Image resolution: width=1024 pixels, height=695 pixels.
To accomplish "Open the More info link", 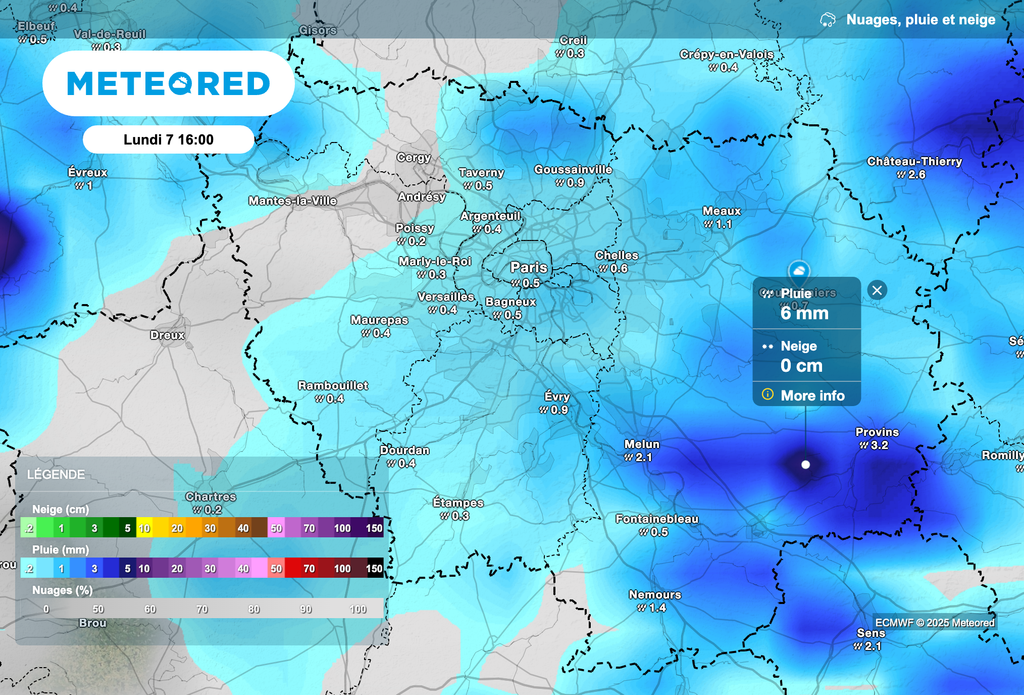I will (x=812, y=395).
